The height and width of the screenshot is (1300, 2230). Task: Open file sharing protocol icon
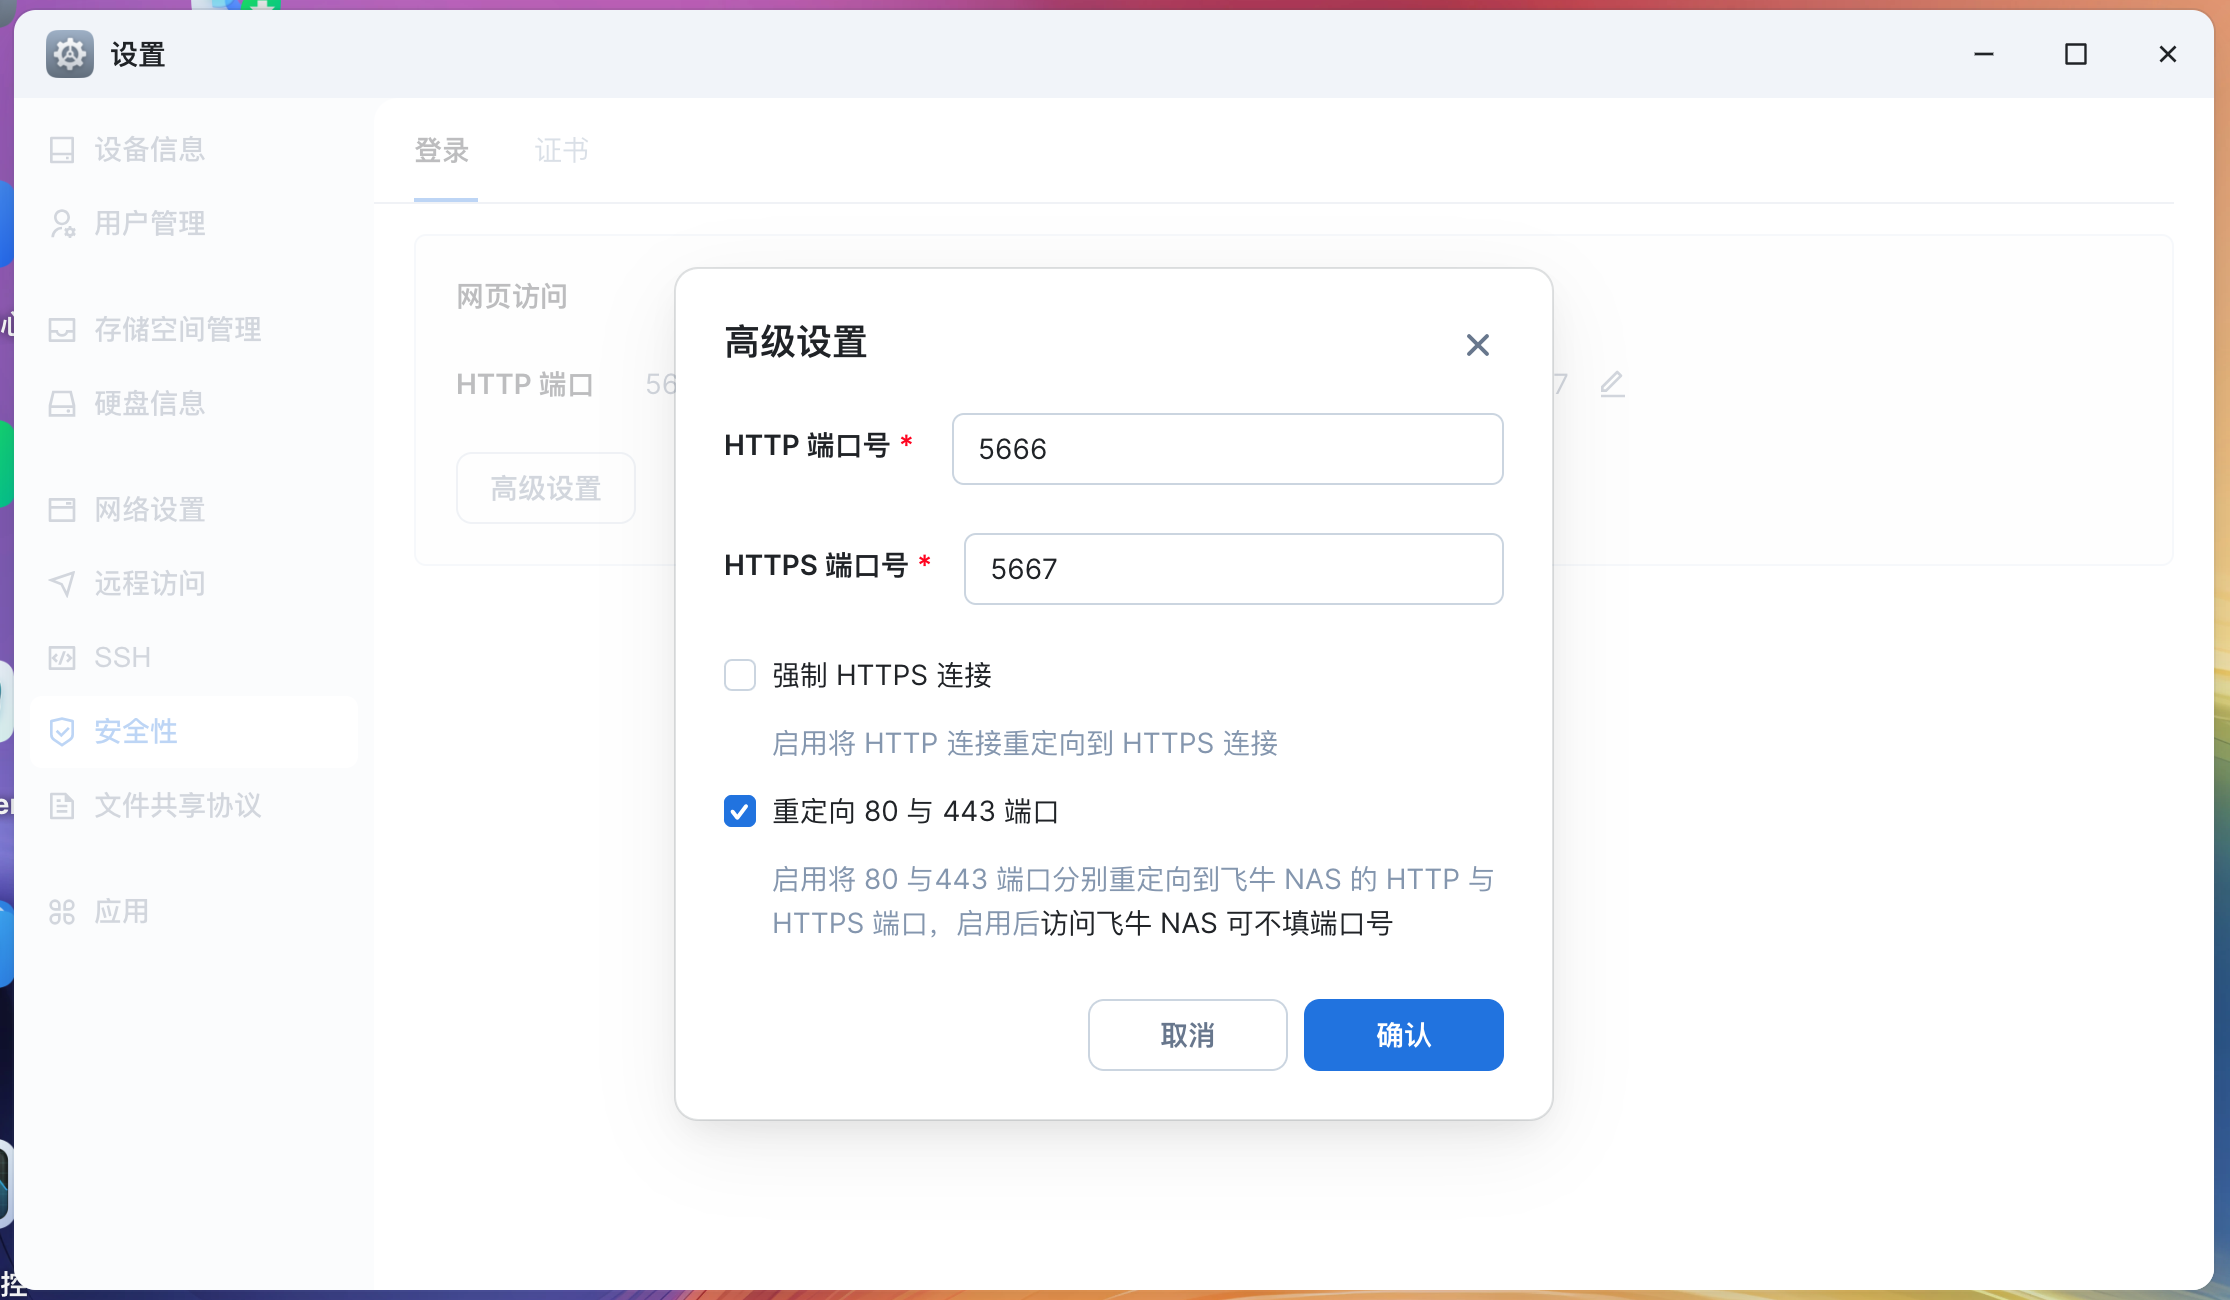[62, 805]
